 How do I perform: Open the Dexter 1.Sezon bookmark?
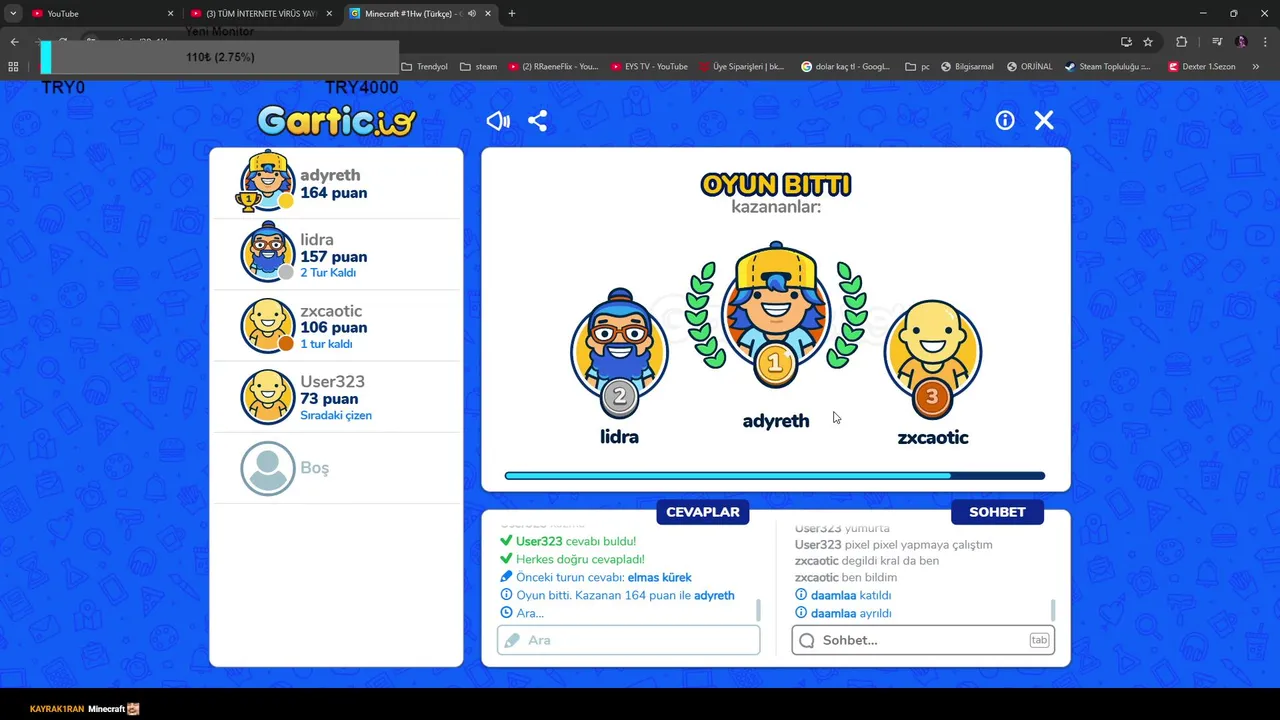(x=1201, y=67)
